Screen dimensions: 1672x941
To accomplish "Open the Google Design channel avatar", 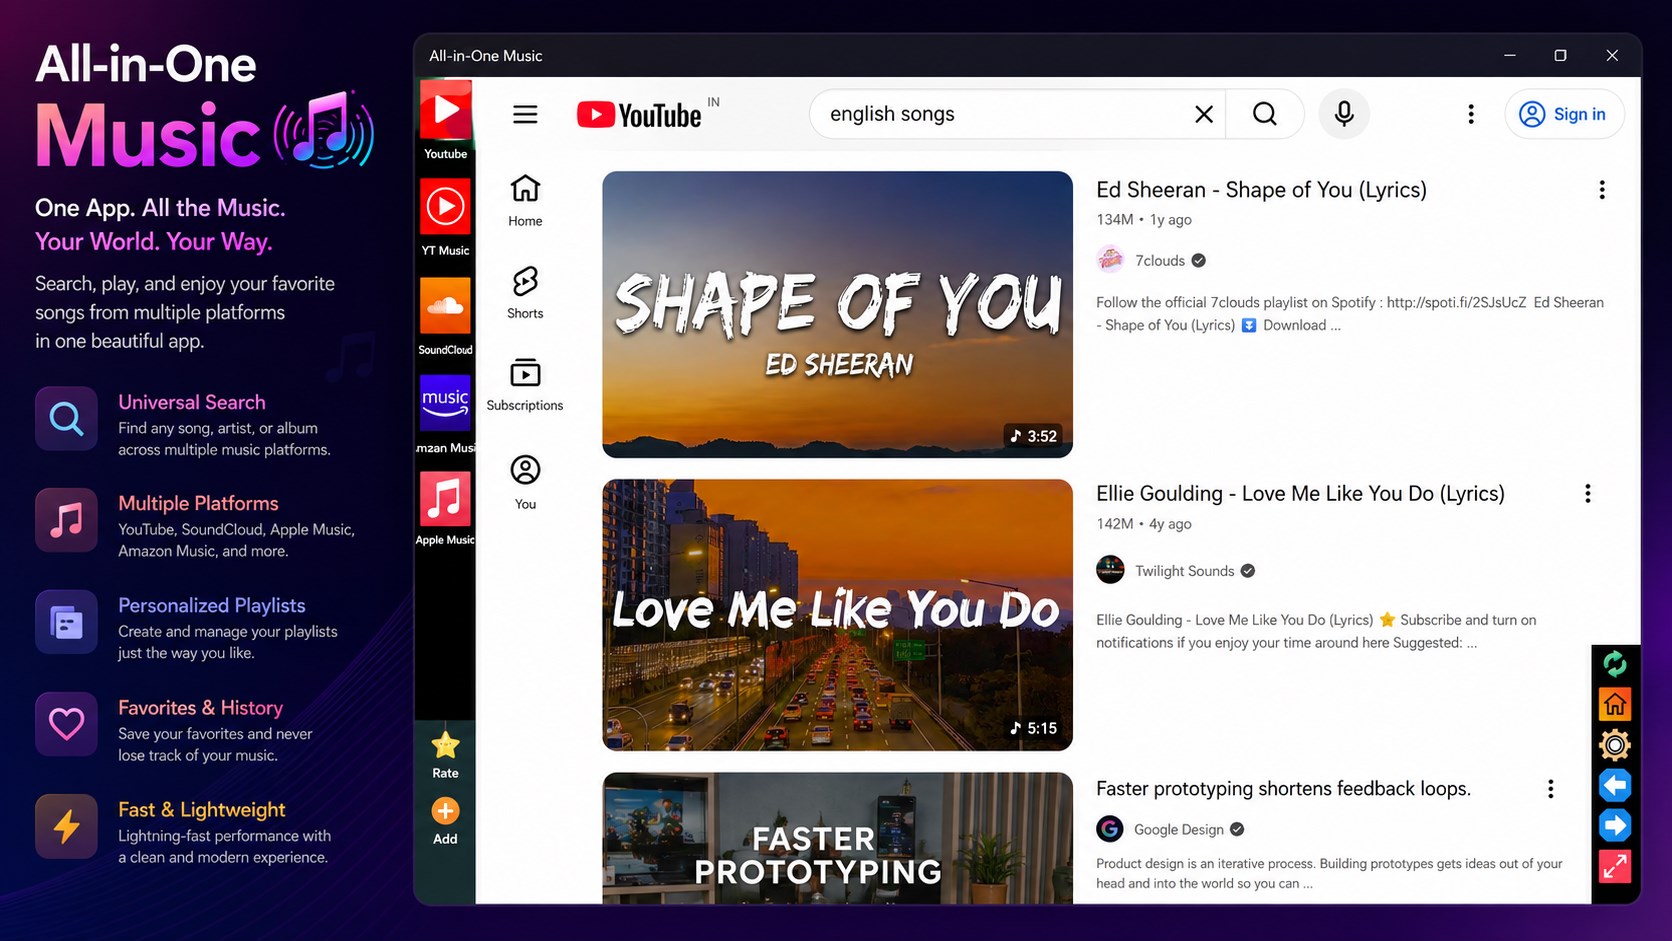I will click(x=1110, y=829).
